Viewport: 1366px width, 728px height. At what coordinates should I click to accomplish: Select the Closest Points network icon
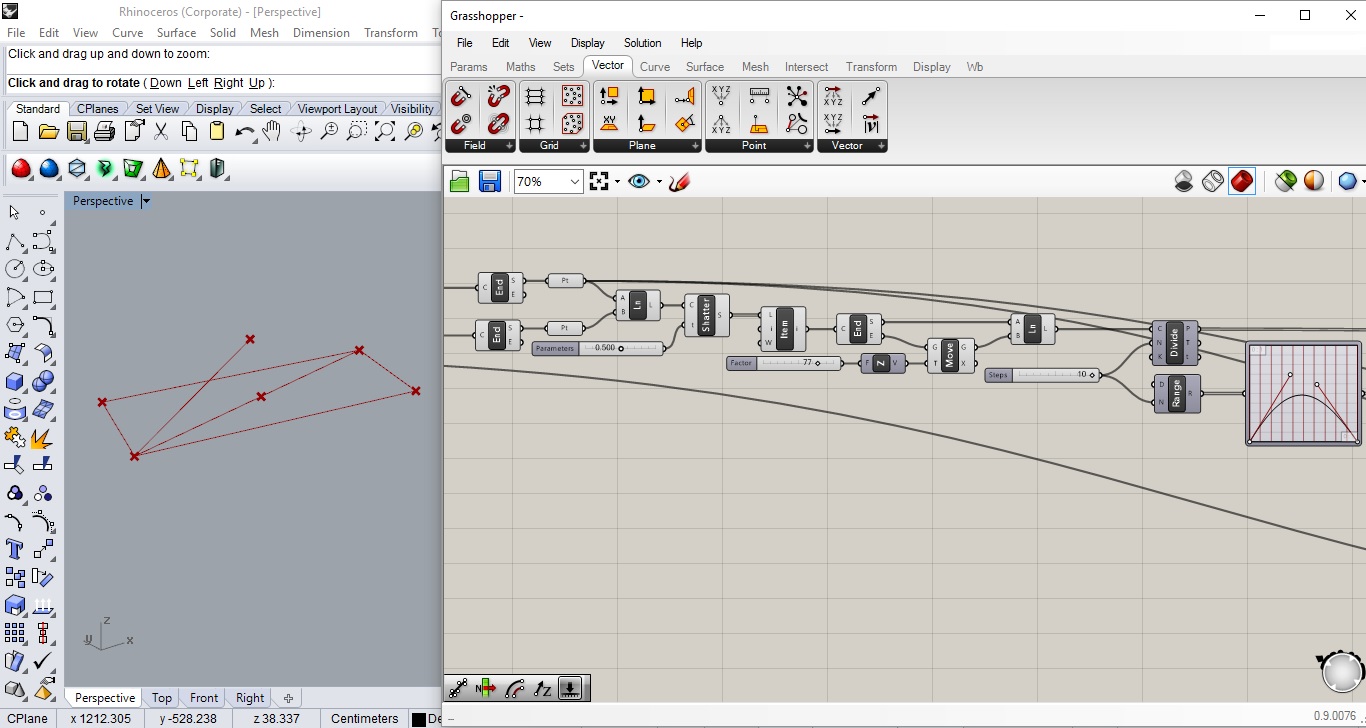pyautogui.click(x=796, y=96)
